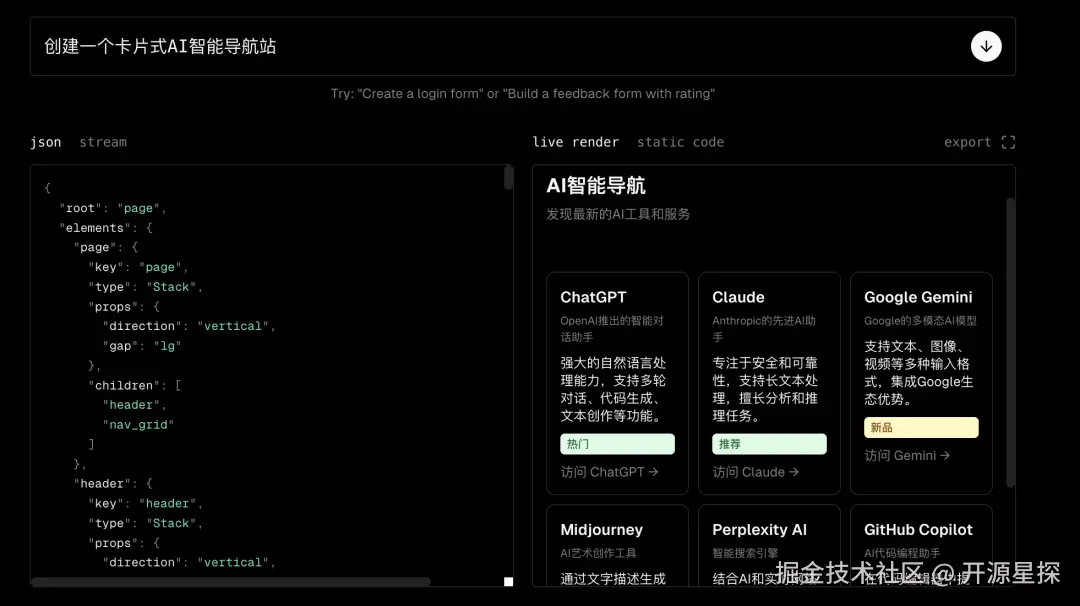Click the 推荐 badge on Claude card

point(769,444)
